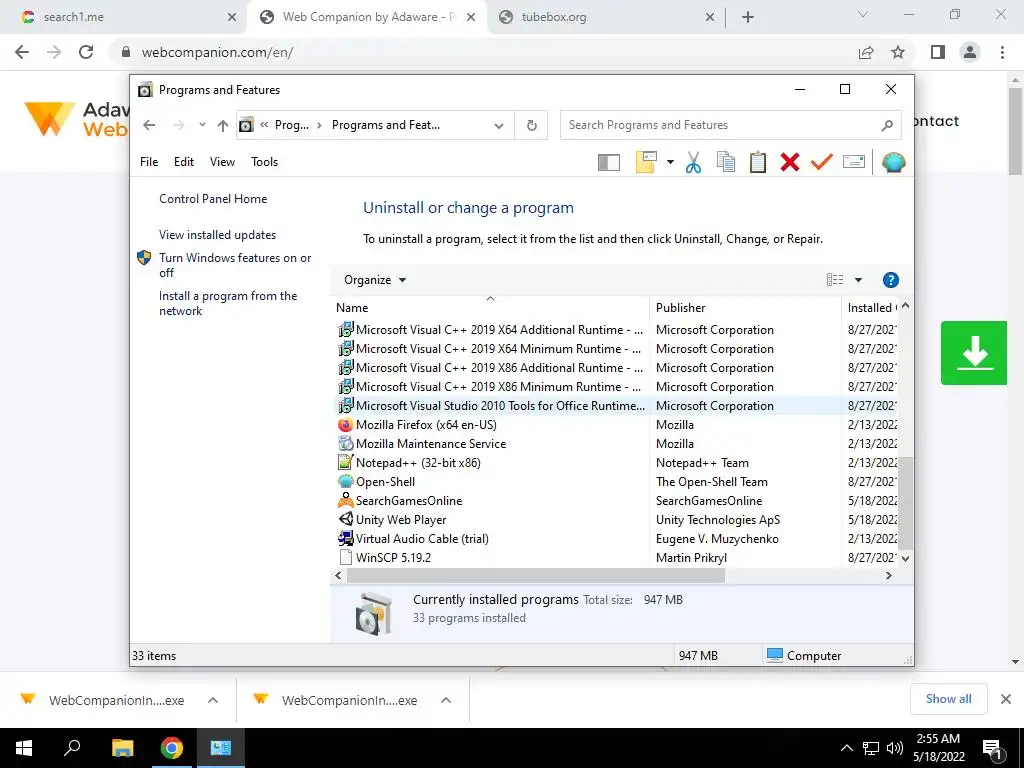The image size is (1024, 768).
Task: Click the Chrome page vertical scrollbar thumb
Action: click(1015, 131)
